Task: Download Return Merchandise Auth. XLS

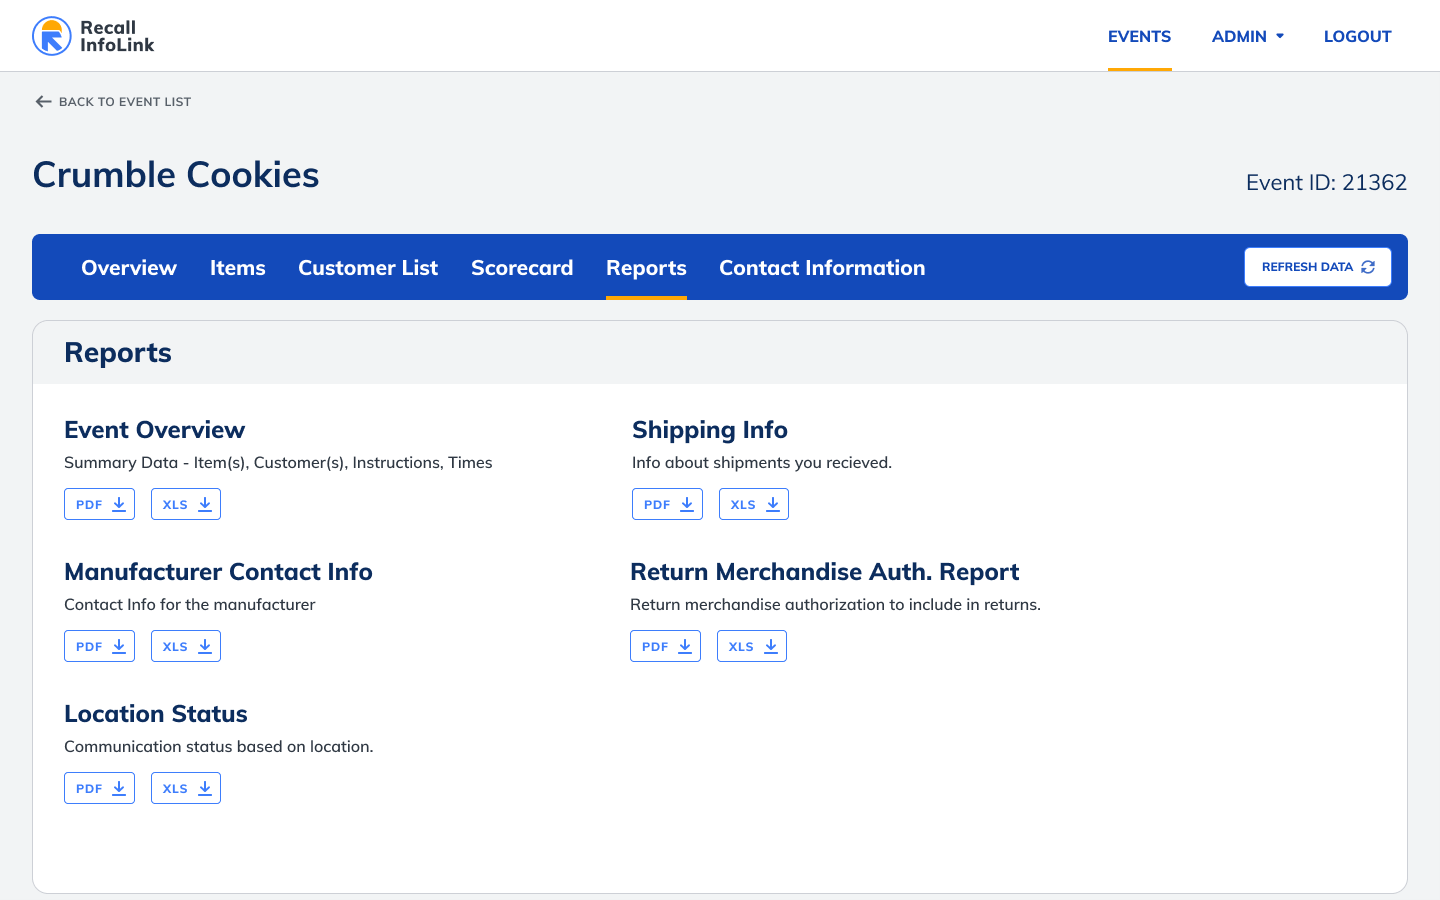Action: [x=752, y=646]
